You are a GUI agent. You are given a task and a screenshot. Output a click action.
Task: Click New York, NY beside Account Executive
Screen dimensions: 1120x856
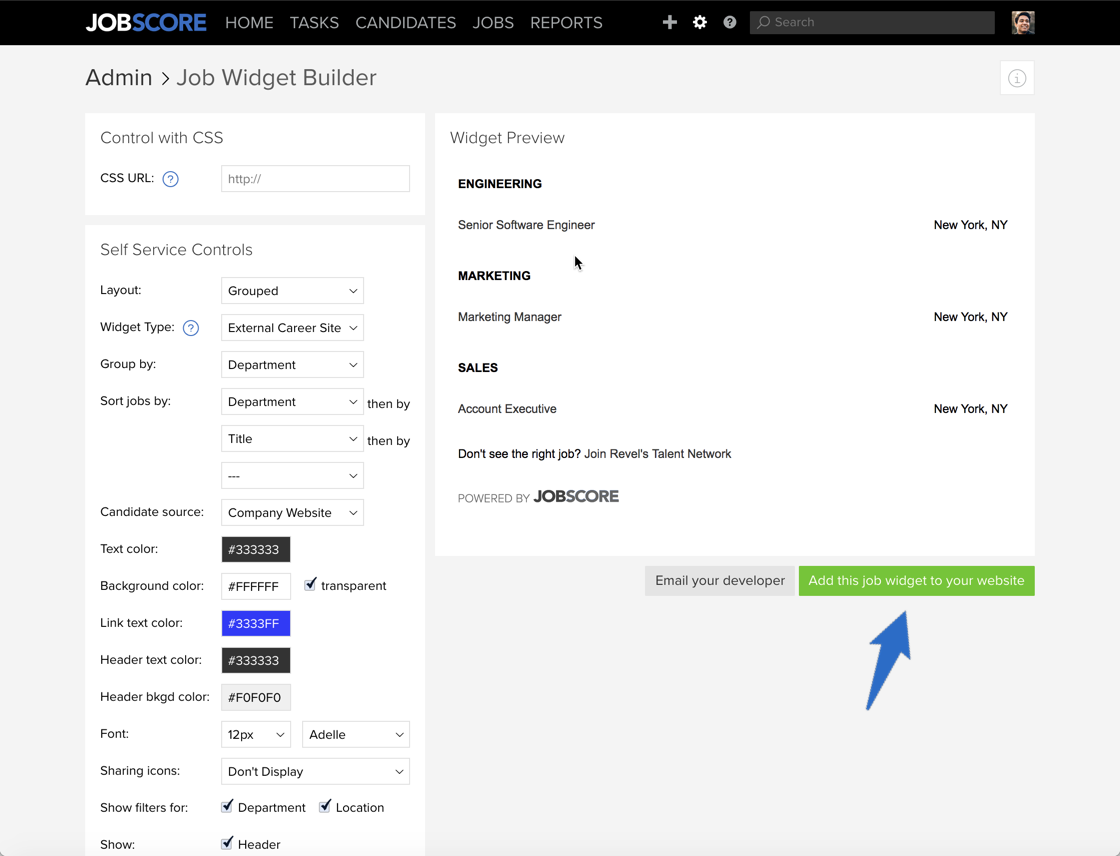pos(971,409)
